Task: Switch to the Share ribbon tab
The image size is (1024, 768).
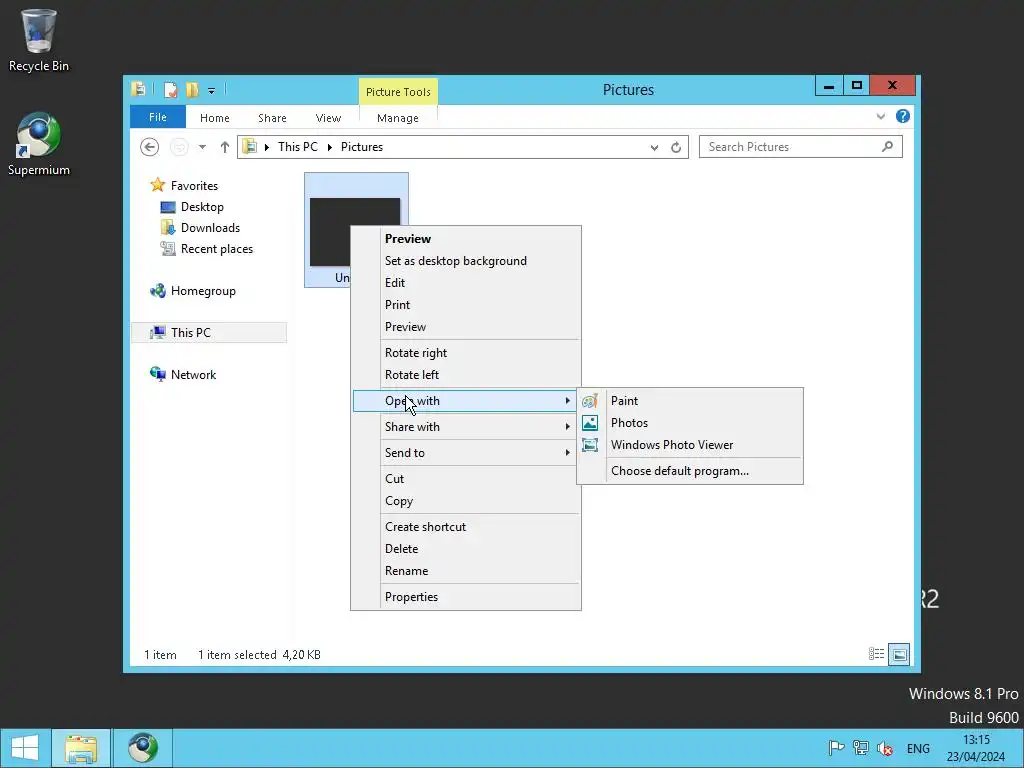Action: (272, 118)
